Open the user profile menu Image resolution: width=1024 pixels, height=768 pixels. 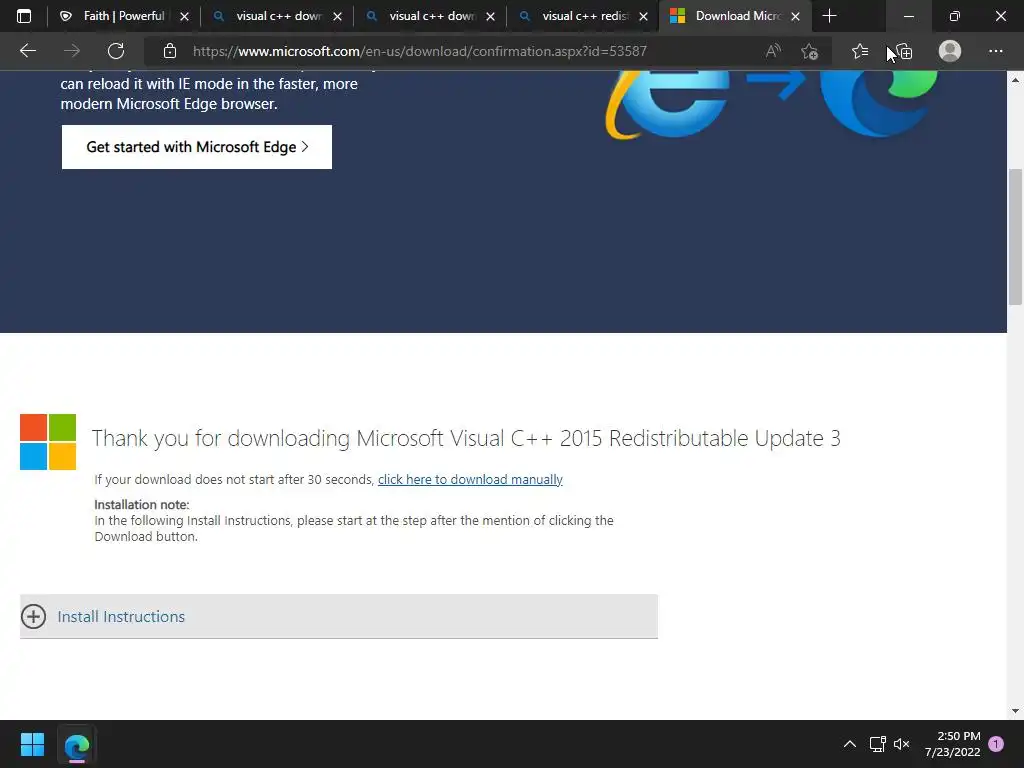950,51
